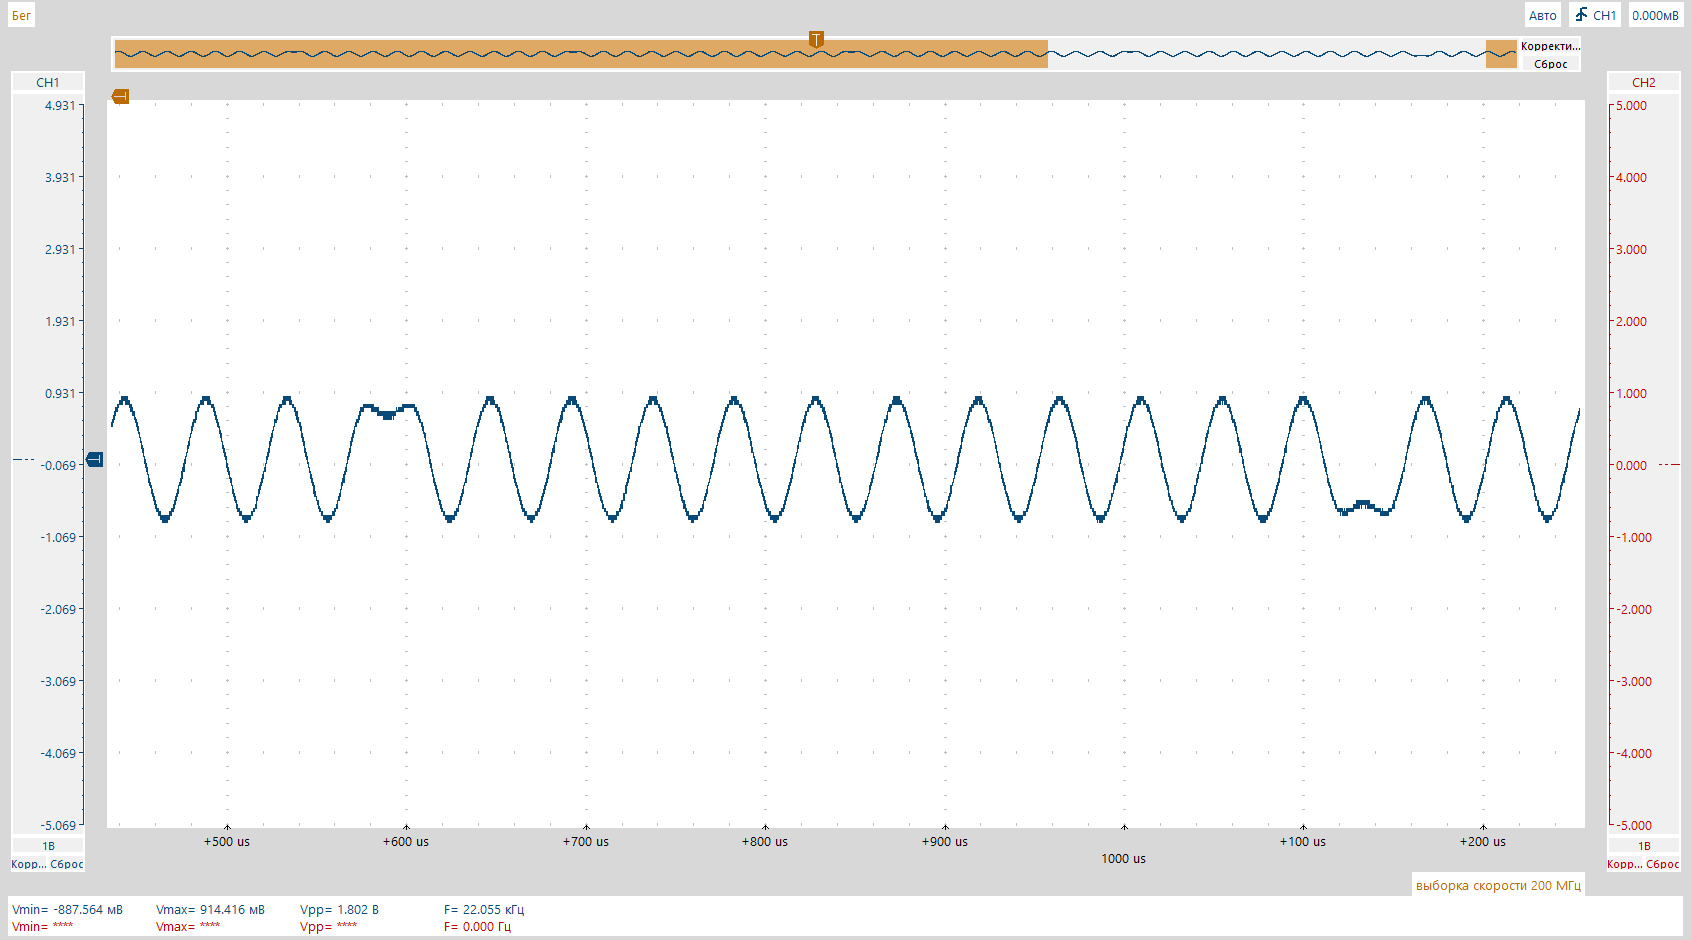Open the CH2 1В volts-per-division selector
Image resolution: width=1692 pixels, height=940 pixels.
pyautogui.click(x=1644, y=846)
